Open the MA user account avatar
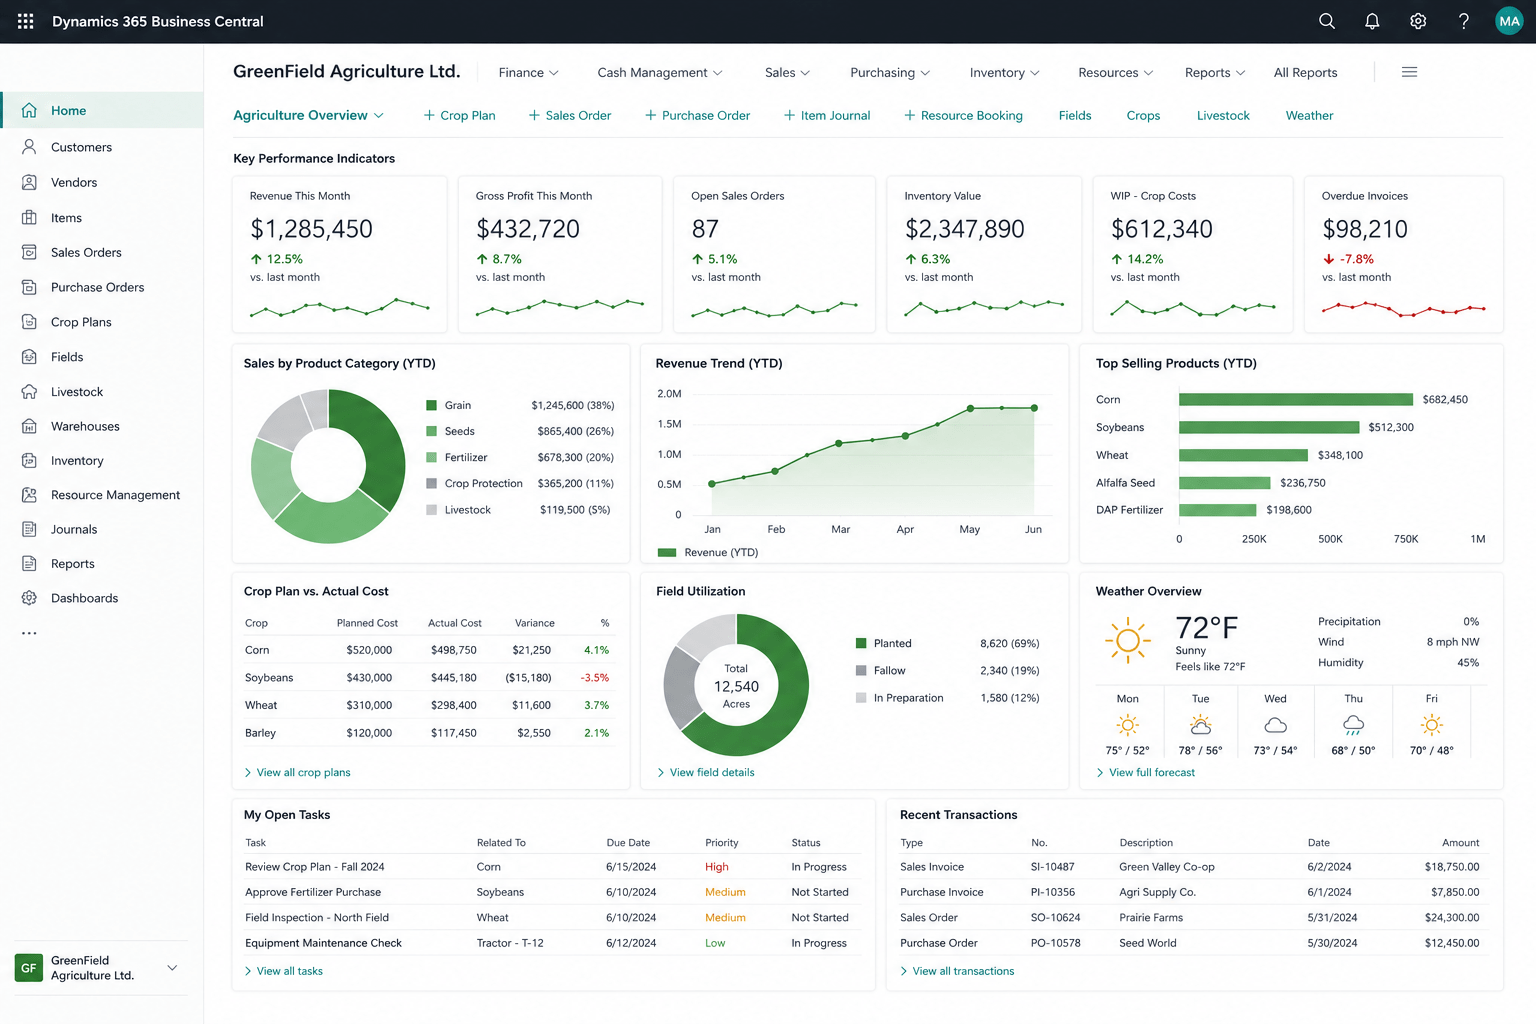 (x=1509, y=21)
